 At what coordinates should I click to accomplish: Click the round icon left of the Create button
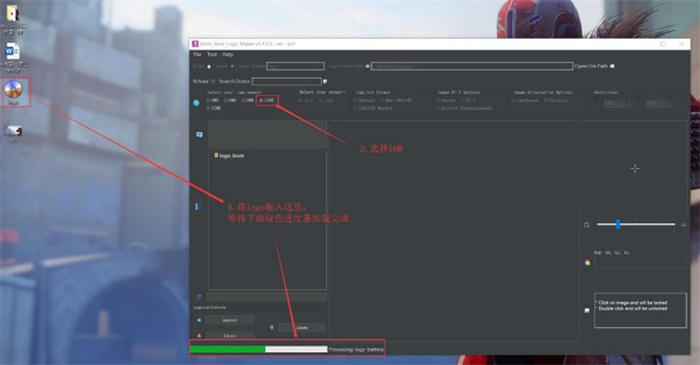272,328
